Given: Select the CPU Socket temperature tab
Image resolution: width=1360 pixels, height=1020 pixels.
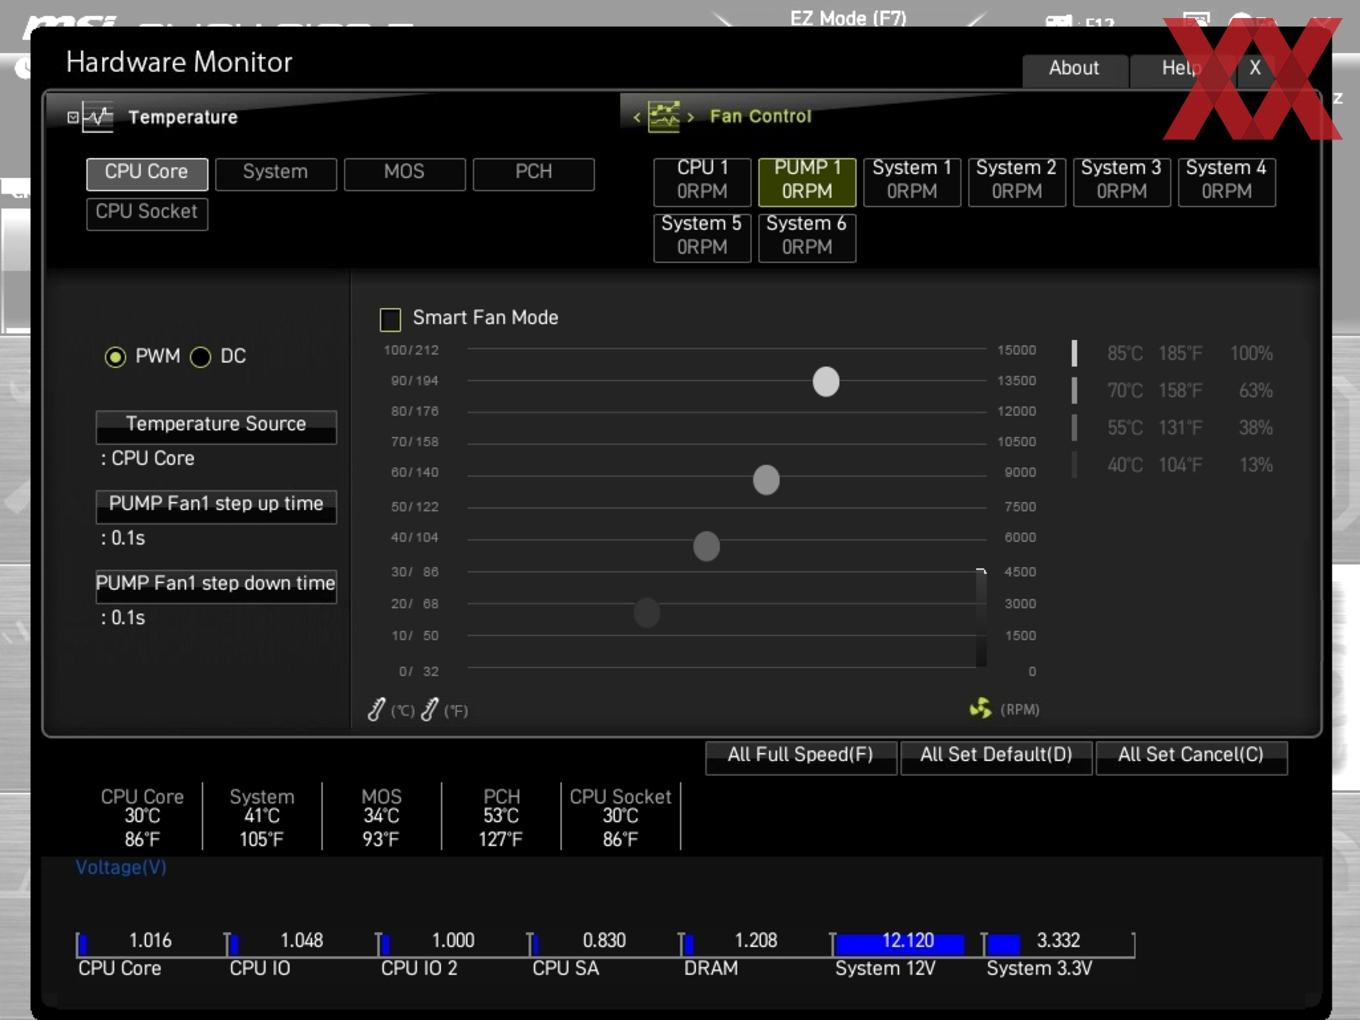Looking at the screenshot, I should (x=147, y=213).
